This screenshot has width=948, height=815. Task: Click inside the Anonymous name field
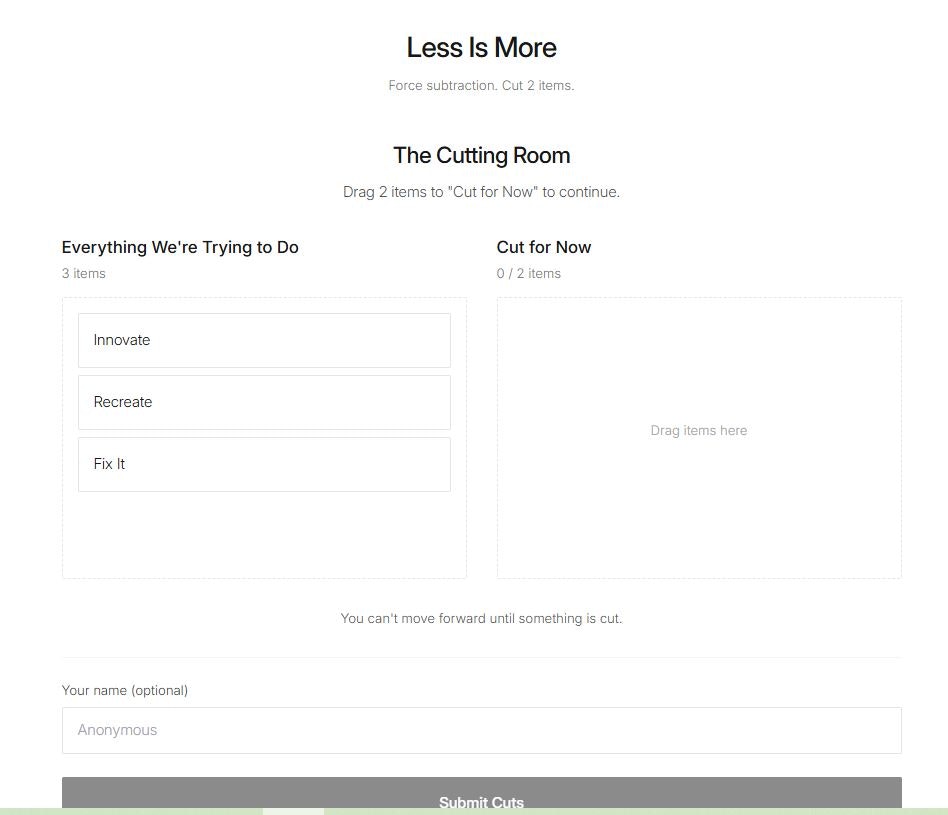[481, 730]
